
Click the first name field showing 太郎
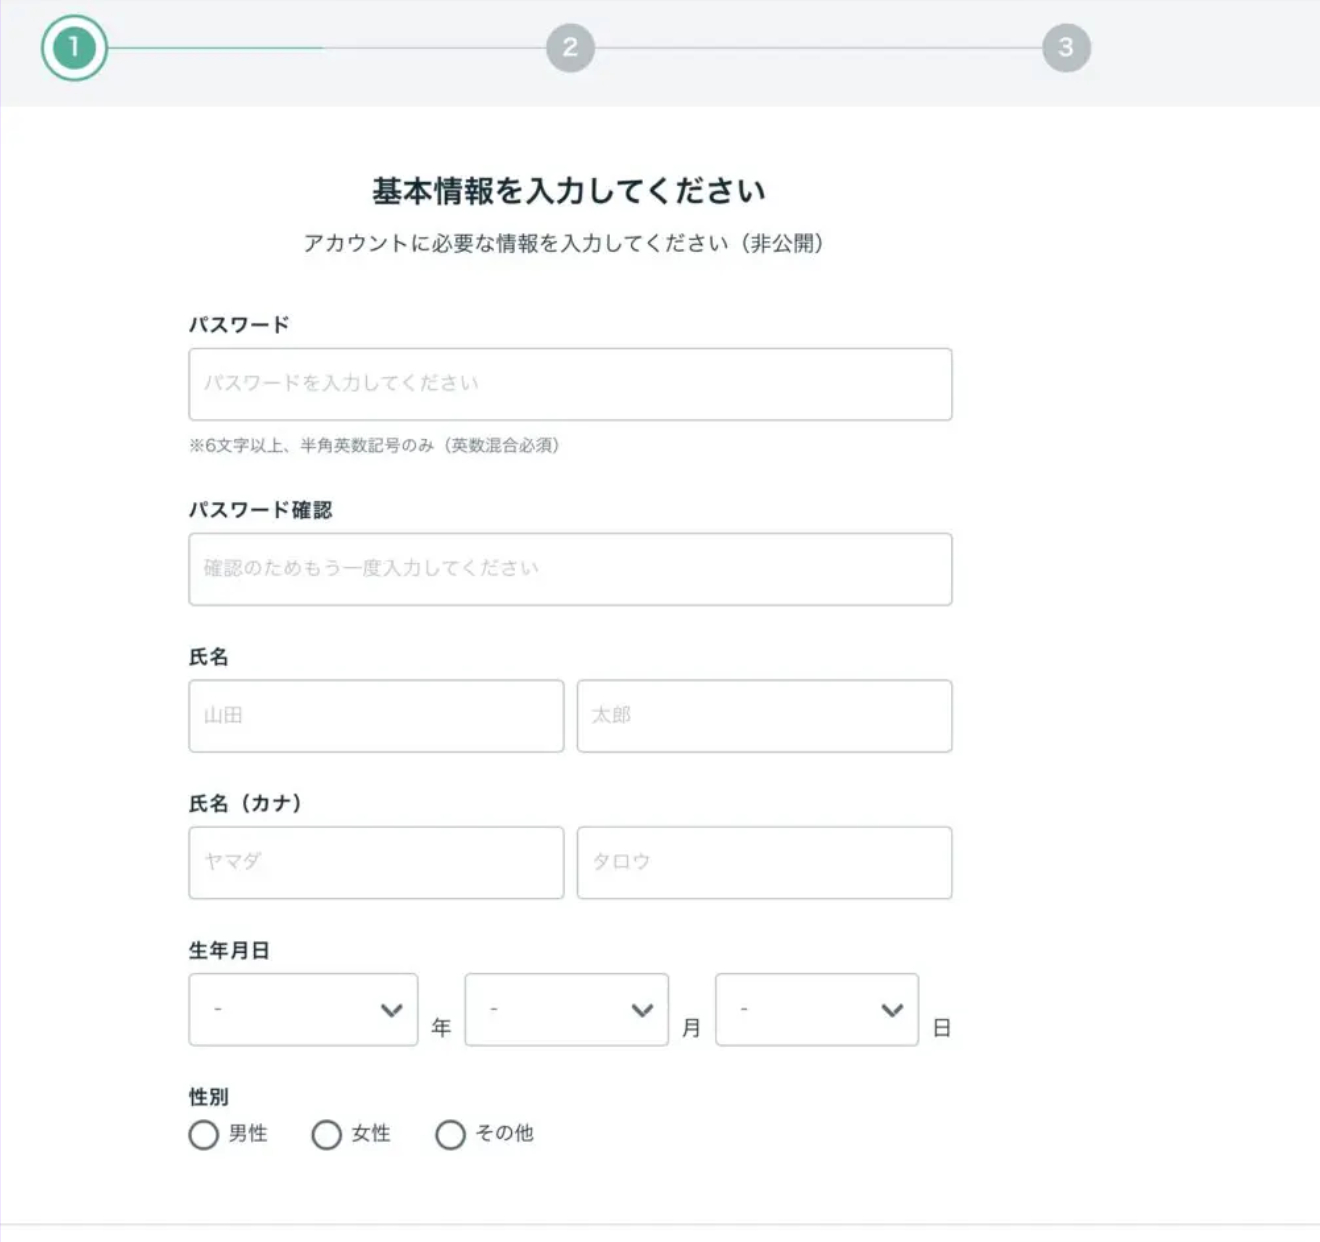[765, 715]
